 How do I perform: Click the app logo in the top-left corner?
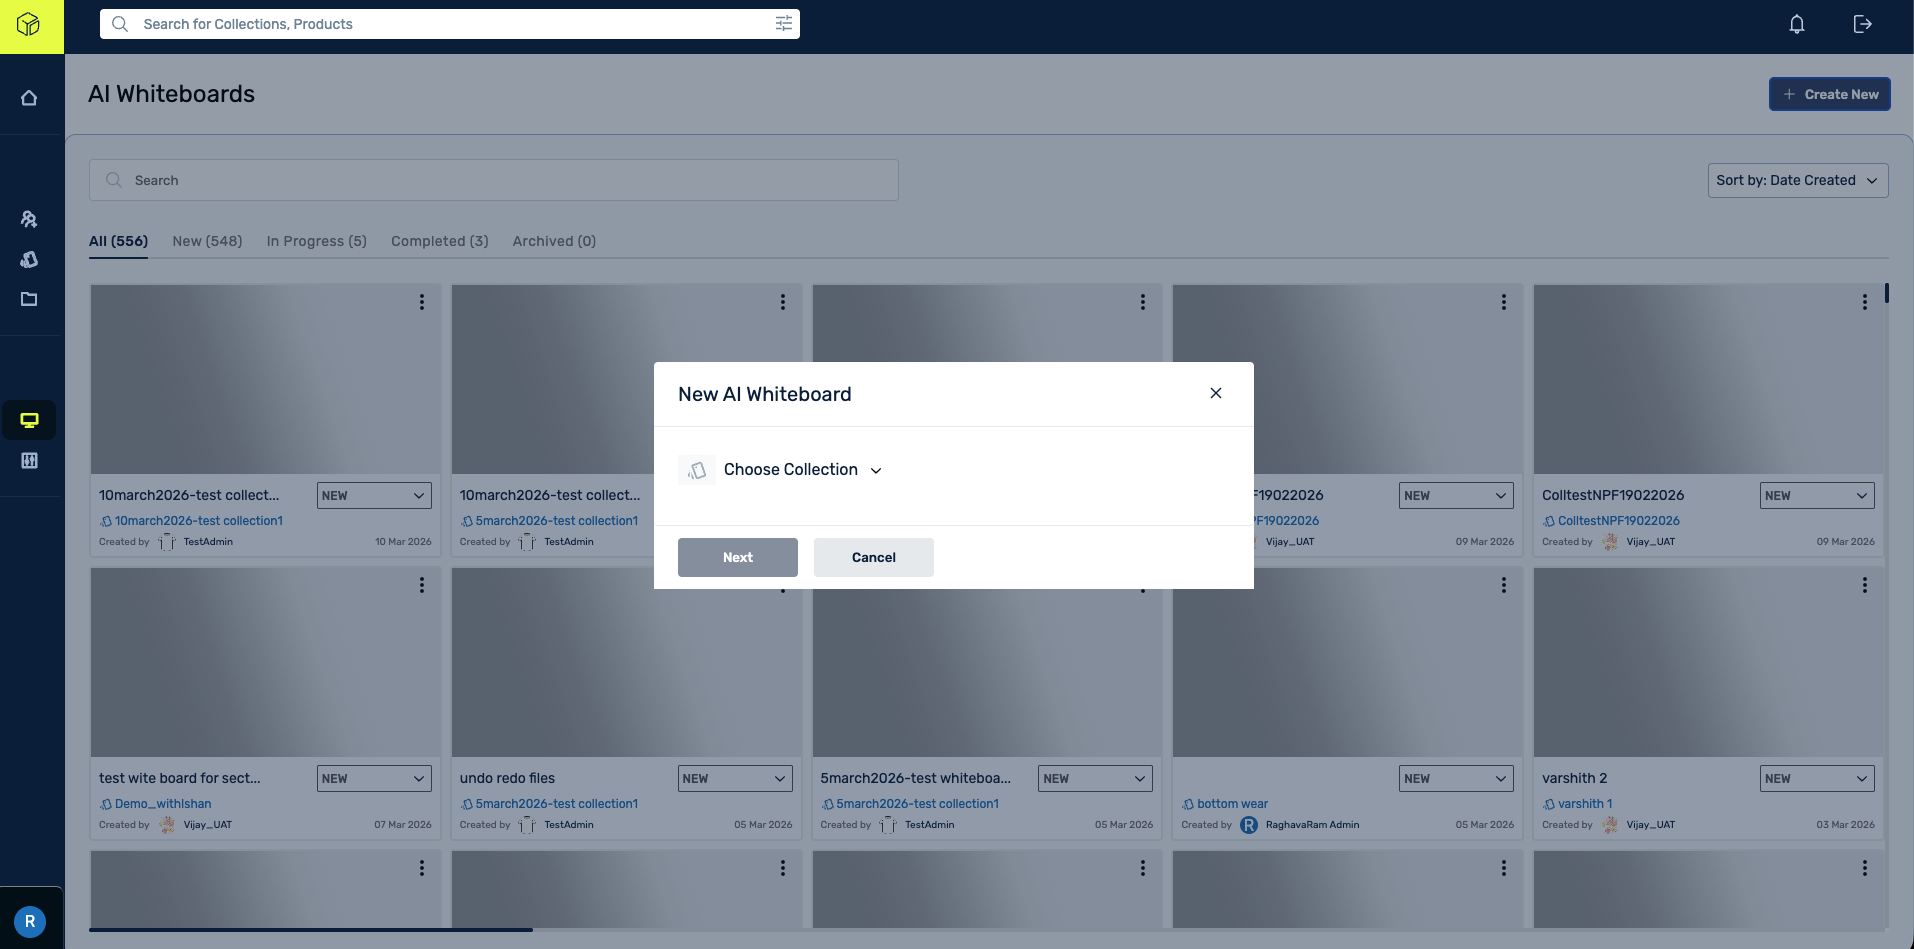click(30, 25)
